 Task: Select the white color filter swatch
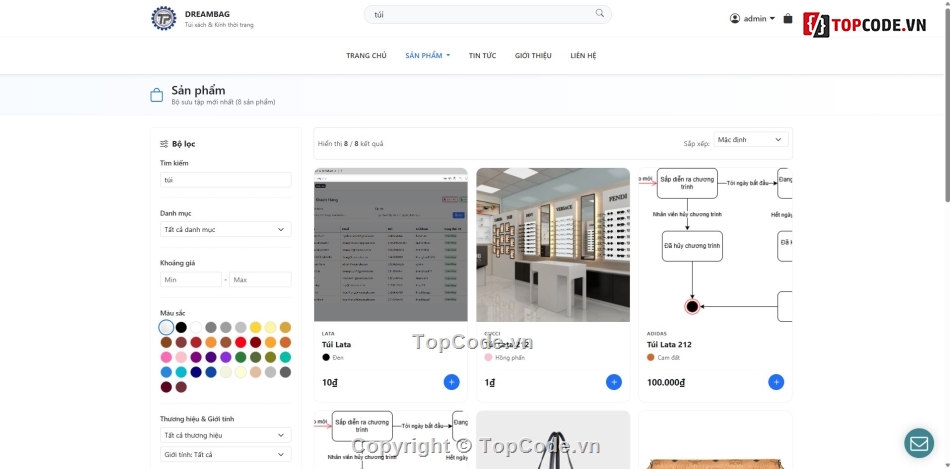pyautogui.click(x=196, y=327)
